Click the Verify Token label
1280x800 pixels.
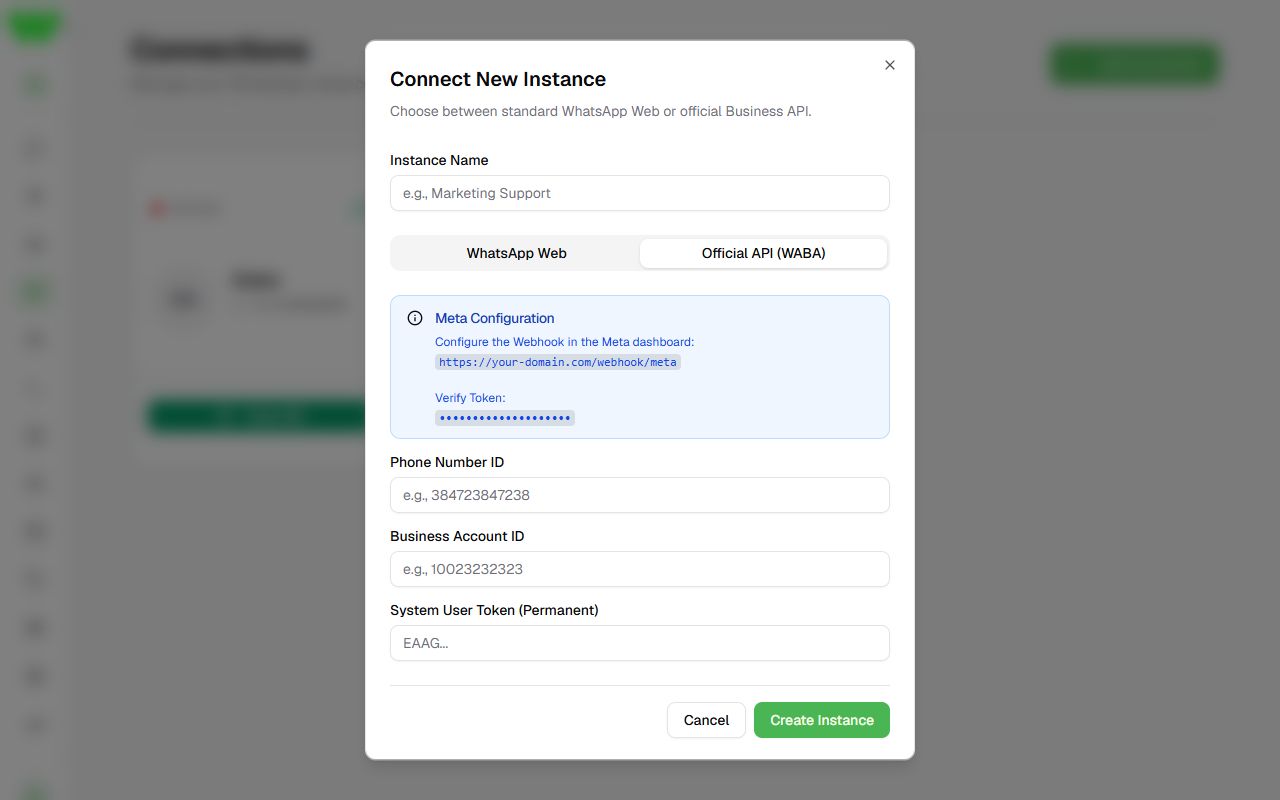pos(470,398)
